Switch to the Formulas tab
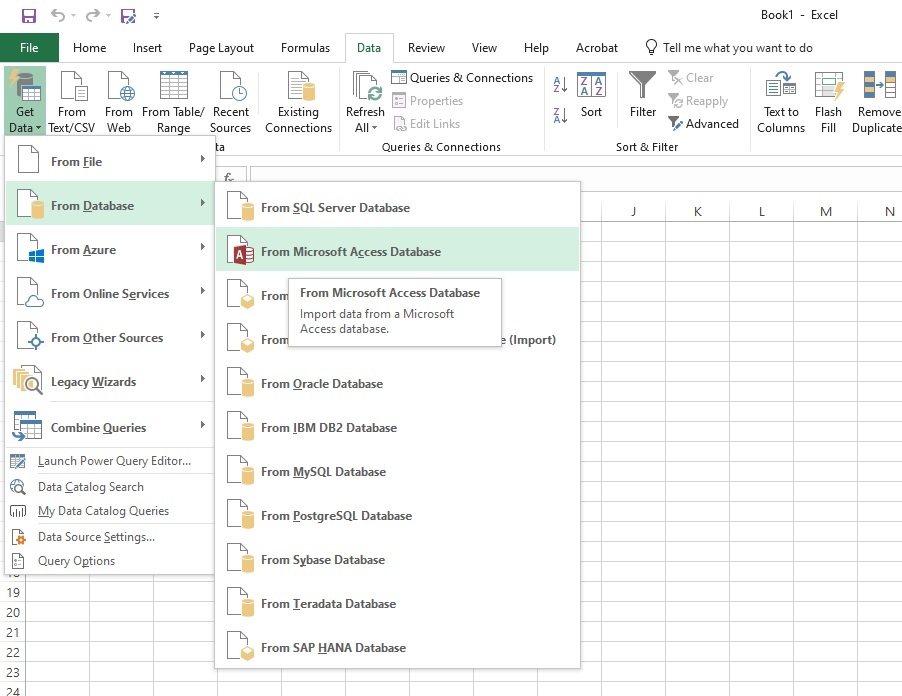Screen dimensions: 902x696 pos(305,48)
